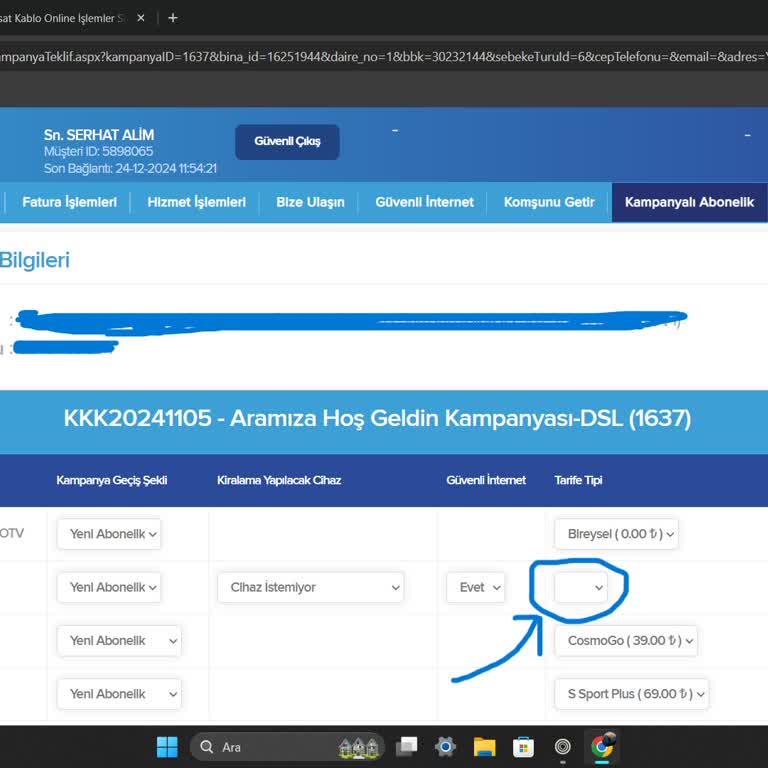Switch to Google Chrome in the taskbar
This screenshot has width=768, height=768.
(x=602, y=746)
